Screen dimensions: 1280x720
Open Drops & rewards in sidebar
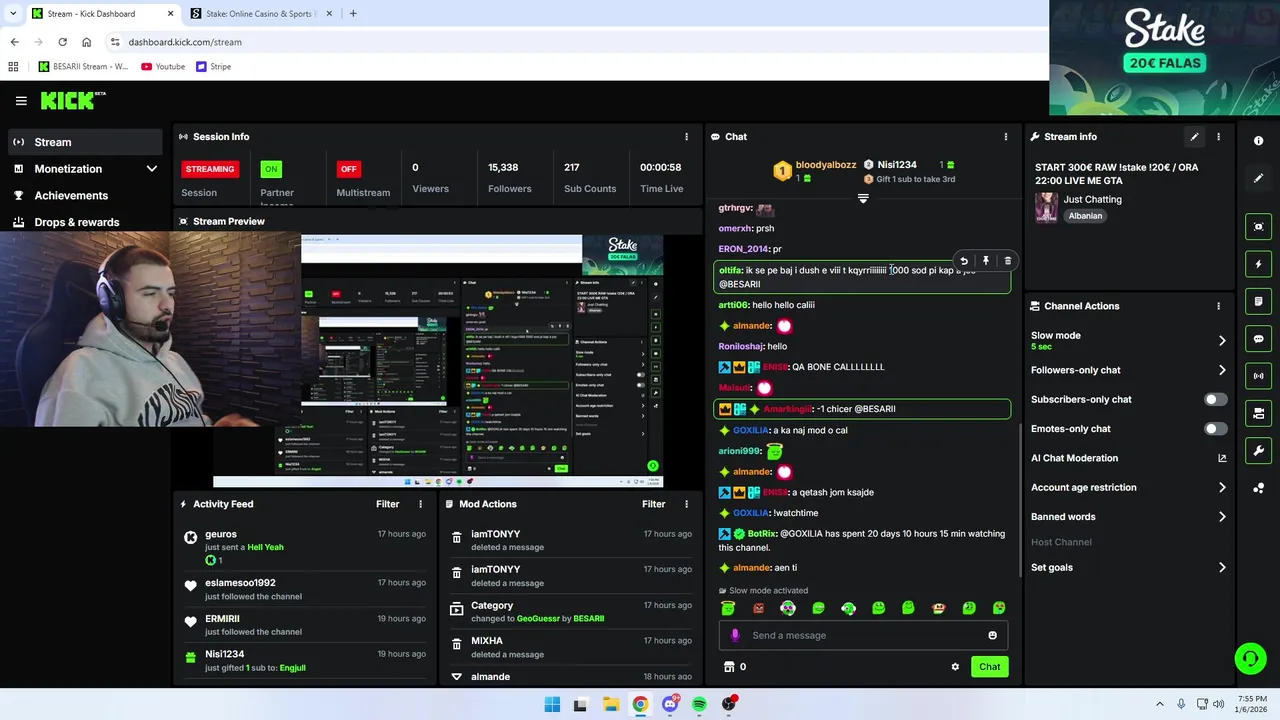tap(84, 222)
